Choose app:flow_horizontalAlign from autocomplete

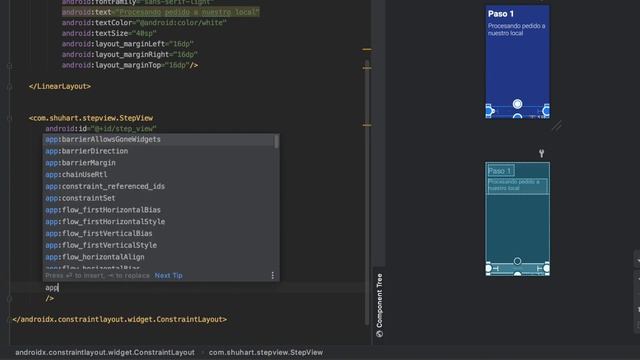159,257
